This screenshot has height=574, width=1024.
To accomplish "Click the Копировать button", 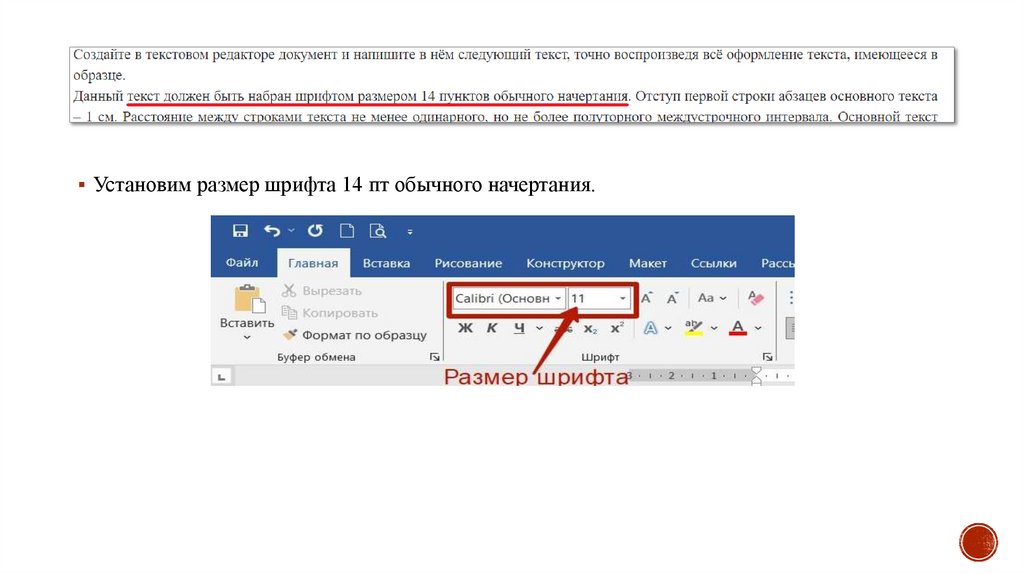I will coord(329,313).
